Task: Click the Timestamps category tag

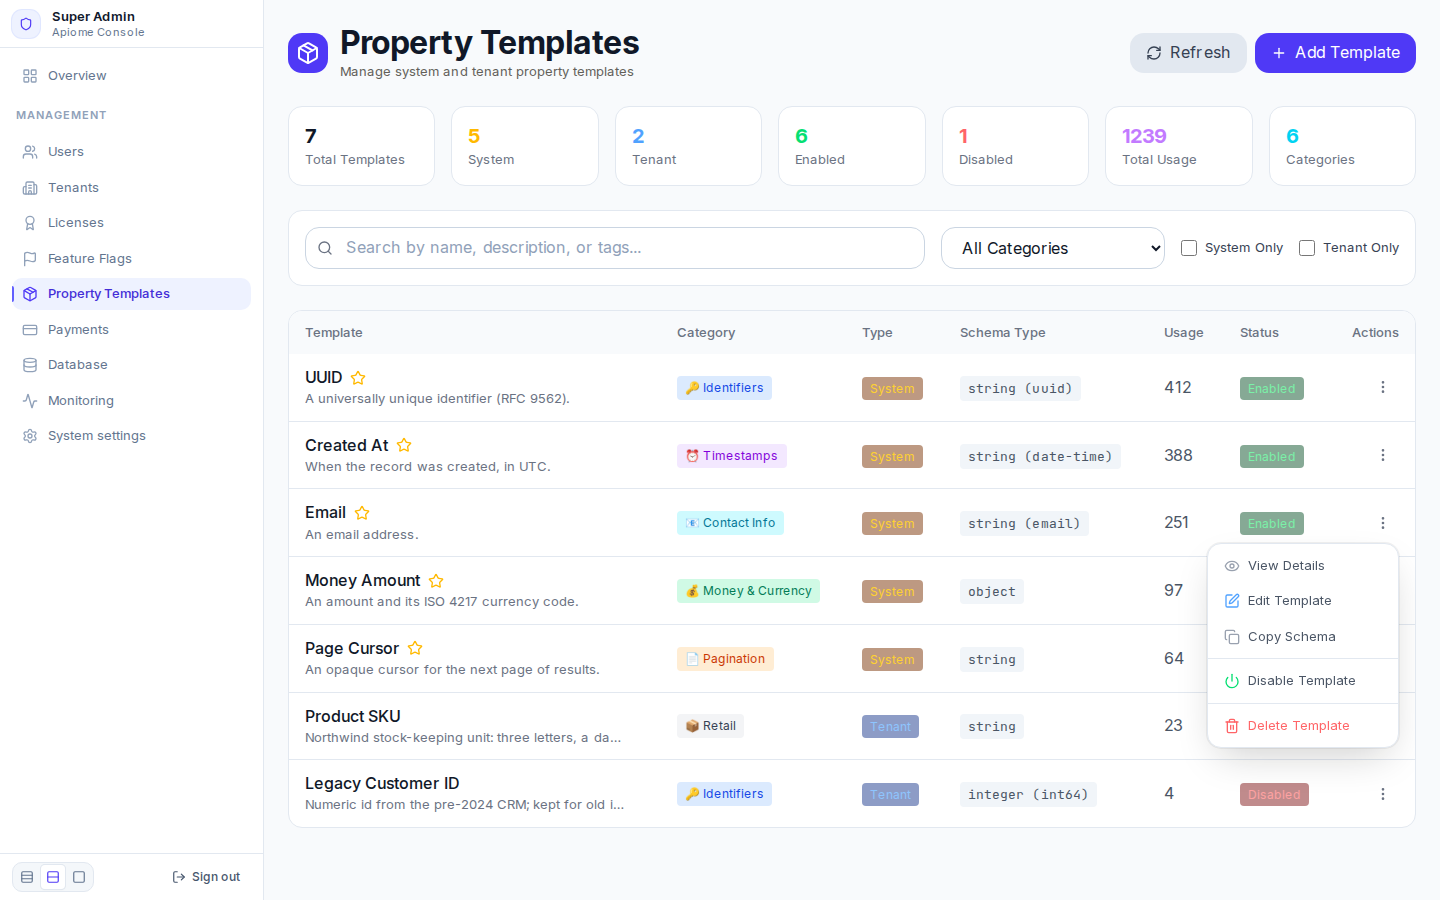Action: 732,456
